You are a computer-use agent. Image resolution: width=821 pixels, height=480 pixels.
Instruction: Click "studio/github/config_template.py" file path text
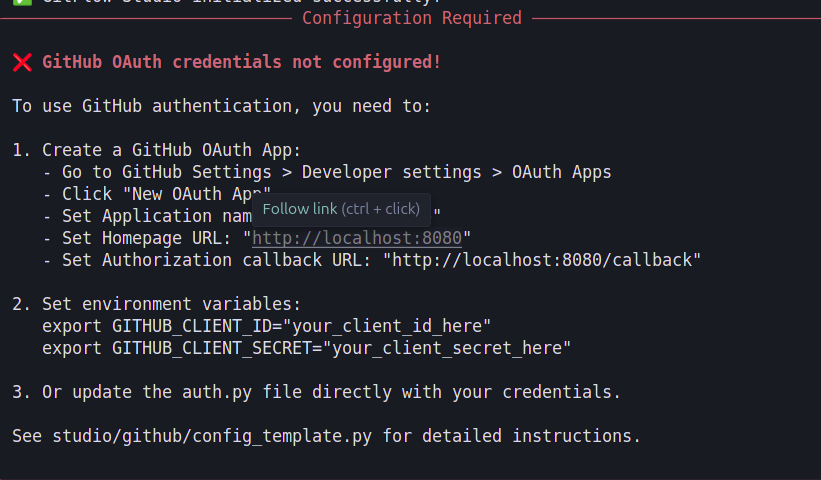click(x=212, y=436)
